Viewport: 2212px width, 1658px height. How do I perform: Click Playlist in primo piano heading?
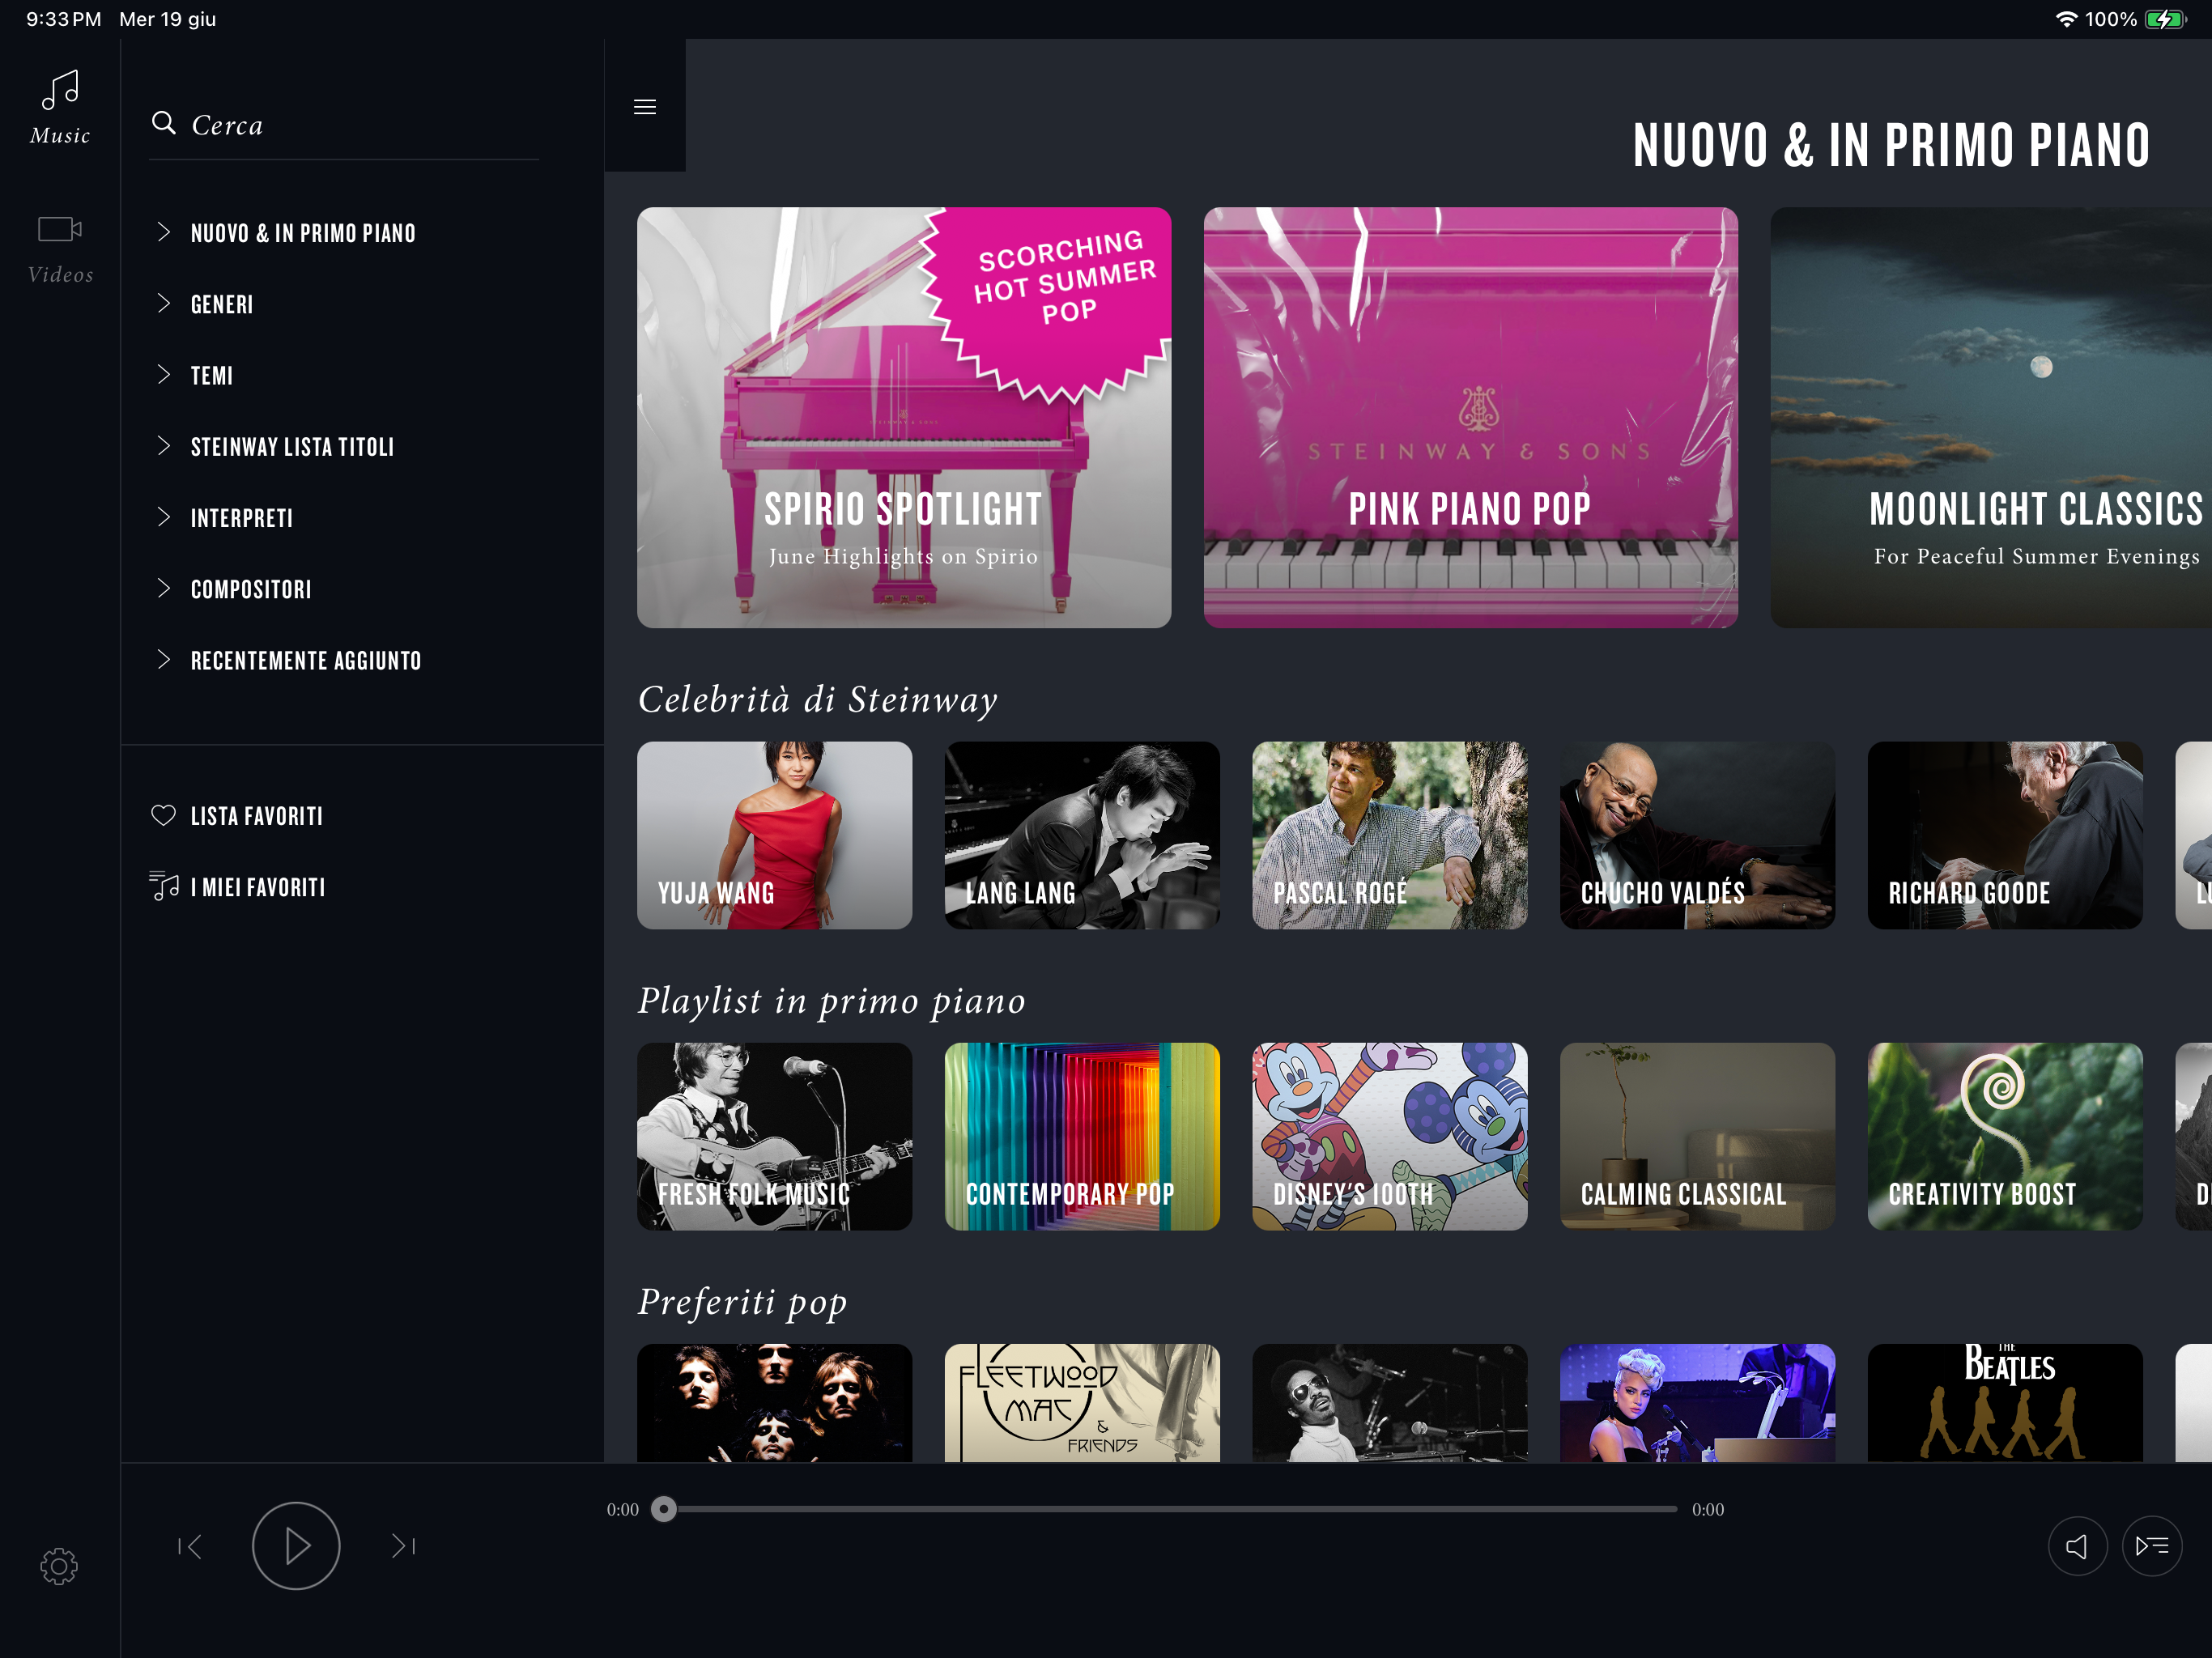pyautogui.click(x=832, y=1001)
